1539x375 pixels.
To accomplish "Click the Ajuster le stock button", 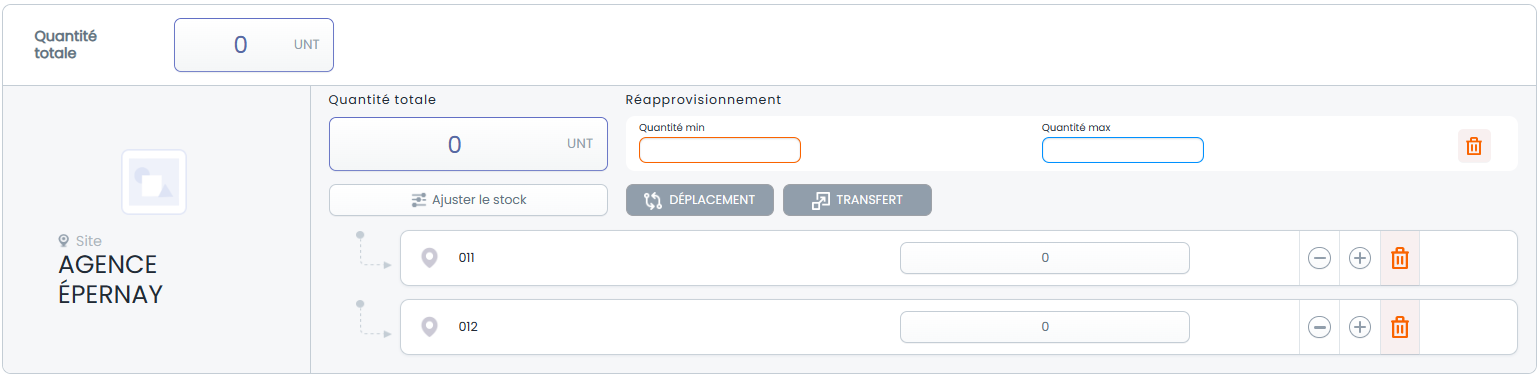I will tap(468, 200).
